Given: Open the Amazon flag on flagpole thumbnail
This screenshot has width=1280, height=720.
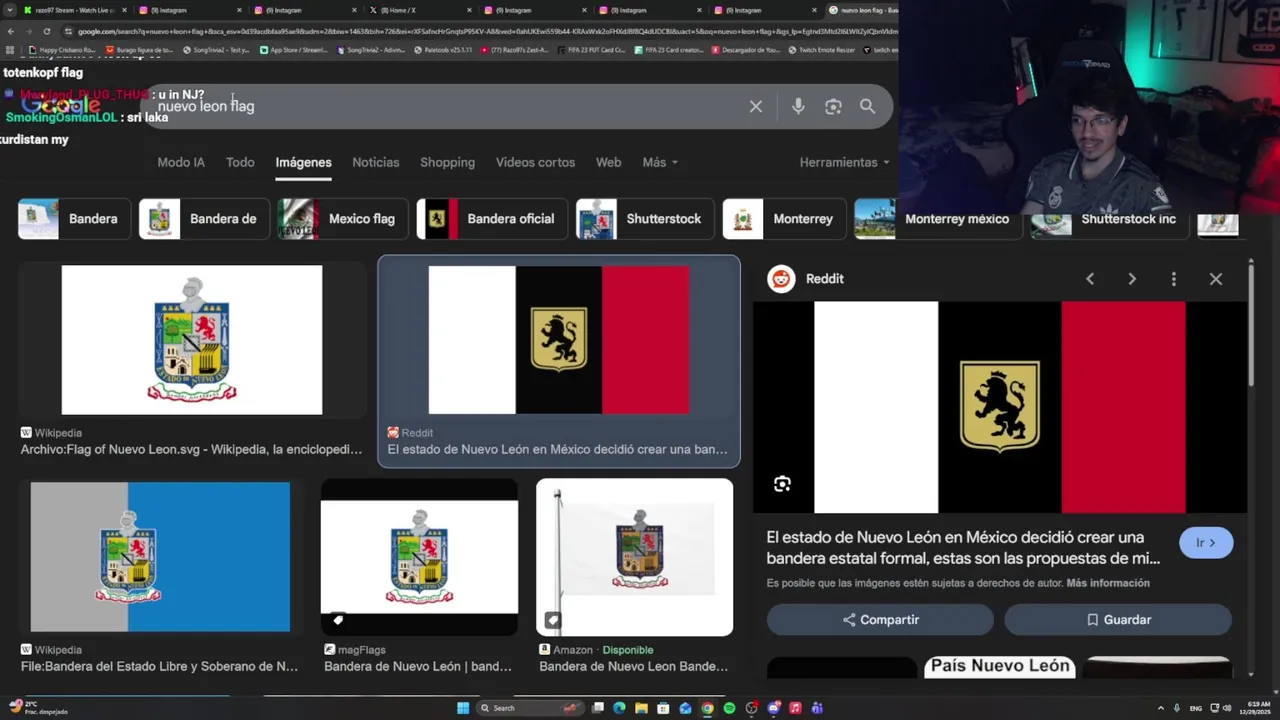Looking at the screenshot, I should coord(634,557).
